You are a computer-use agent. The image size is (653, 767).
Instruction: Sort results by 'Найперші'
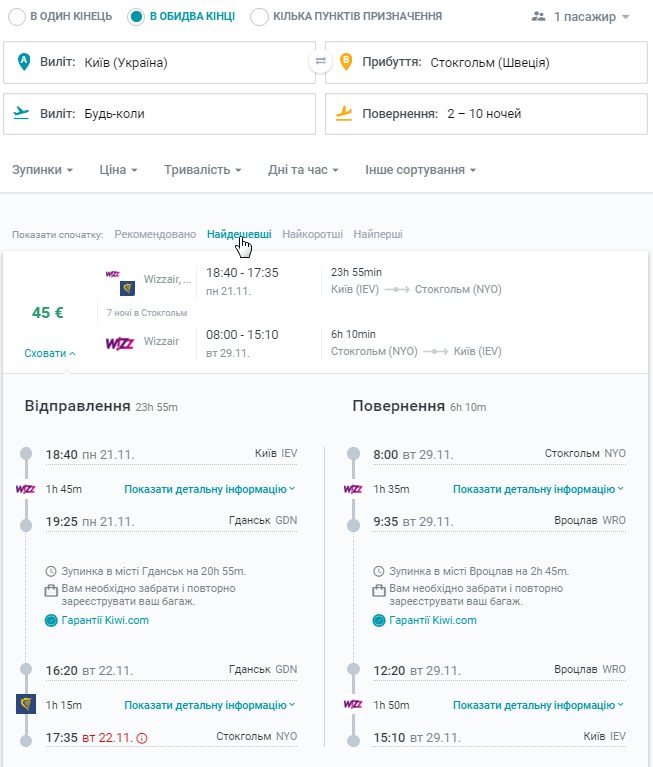(378, 234)
